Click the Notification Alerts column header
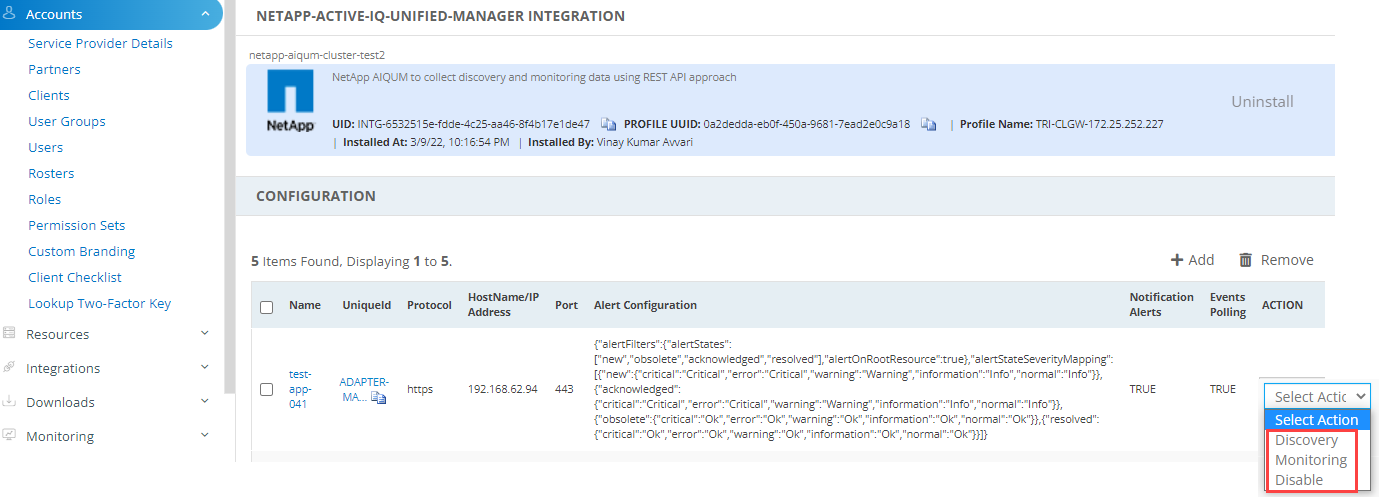Image resolution: width=1396 pixels, height=501 pixels. click(1161, 304)
